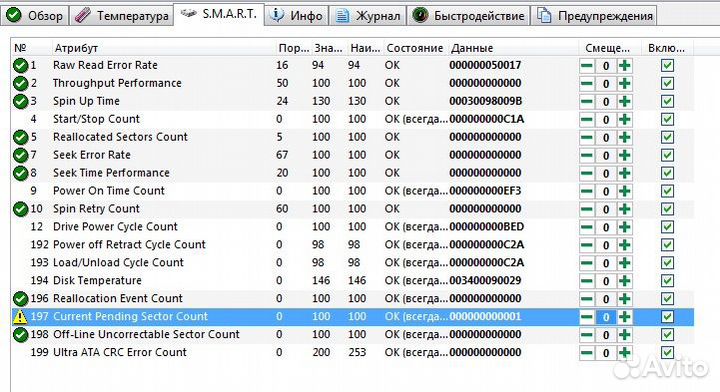Select Power off Retract Cycle Count row

tap(352, 245)
